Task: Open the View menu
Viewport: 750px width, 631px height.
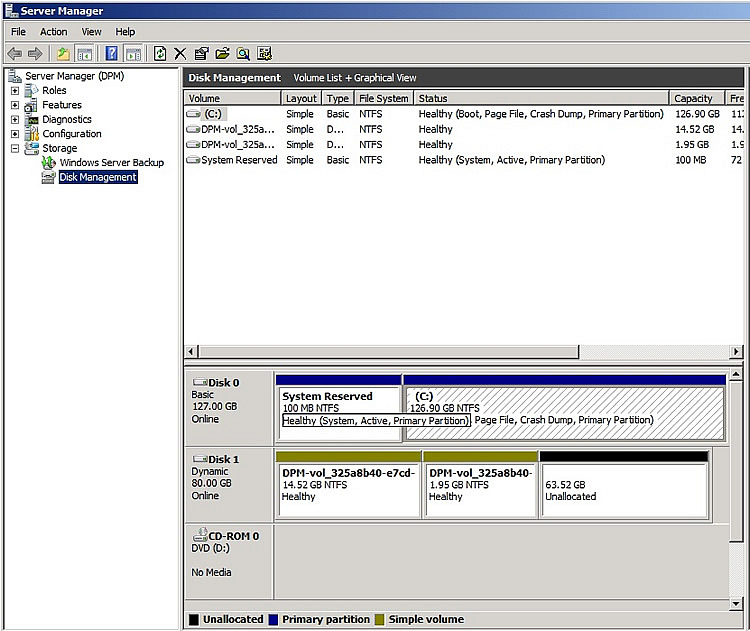Action: [91, 32]
